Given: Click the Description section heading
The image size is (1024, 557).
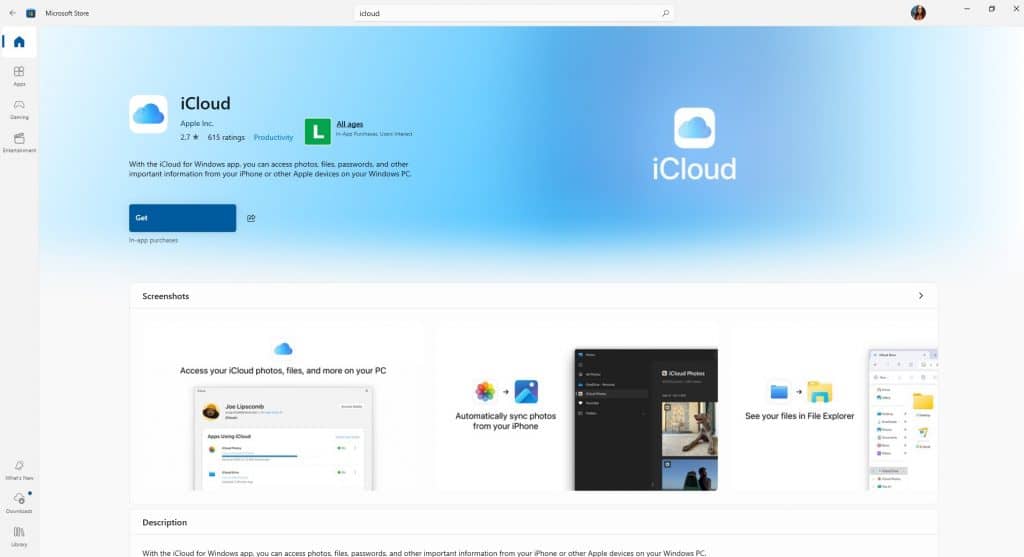Looking at the screenshot, I should pyautogui.click(x=165, y=522).
